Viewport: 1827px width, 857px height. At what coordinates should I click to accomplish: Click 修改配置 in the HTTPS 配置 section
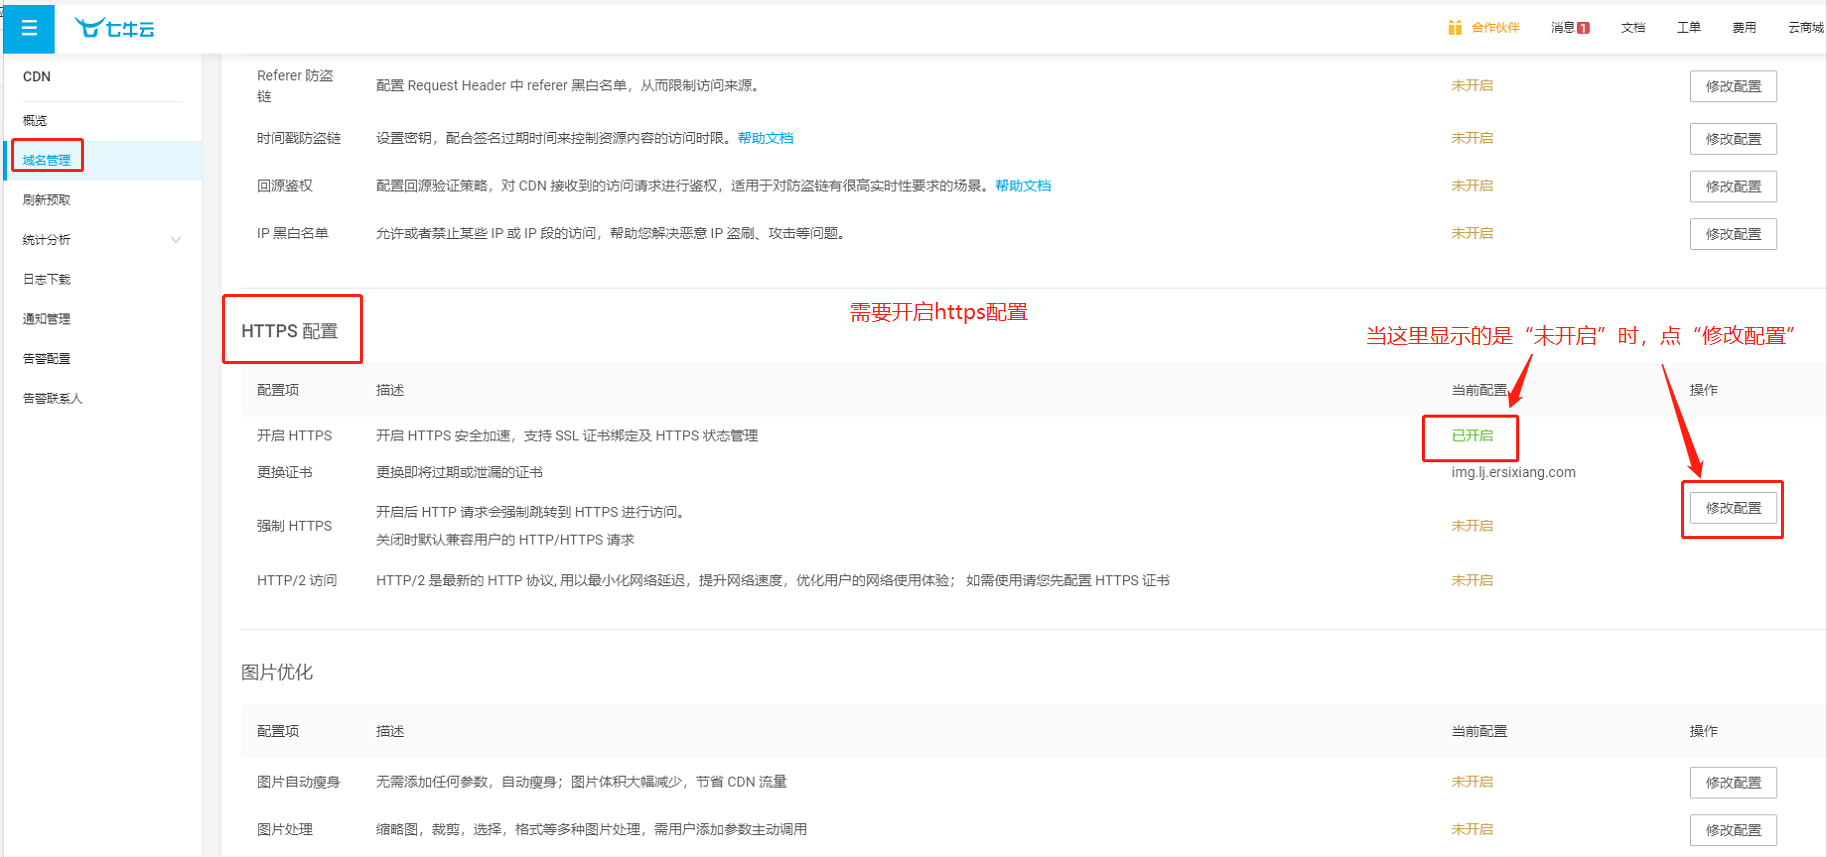[1733, 508]
